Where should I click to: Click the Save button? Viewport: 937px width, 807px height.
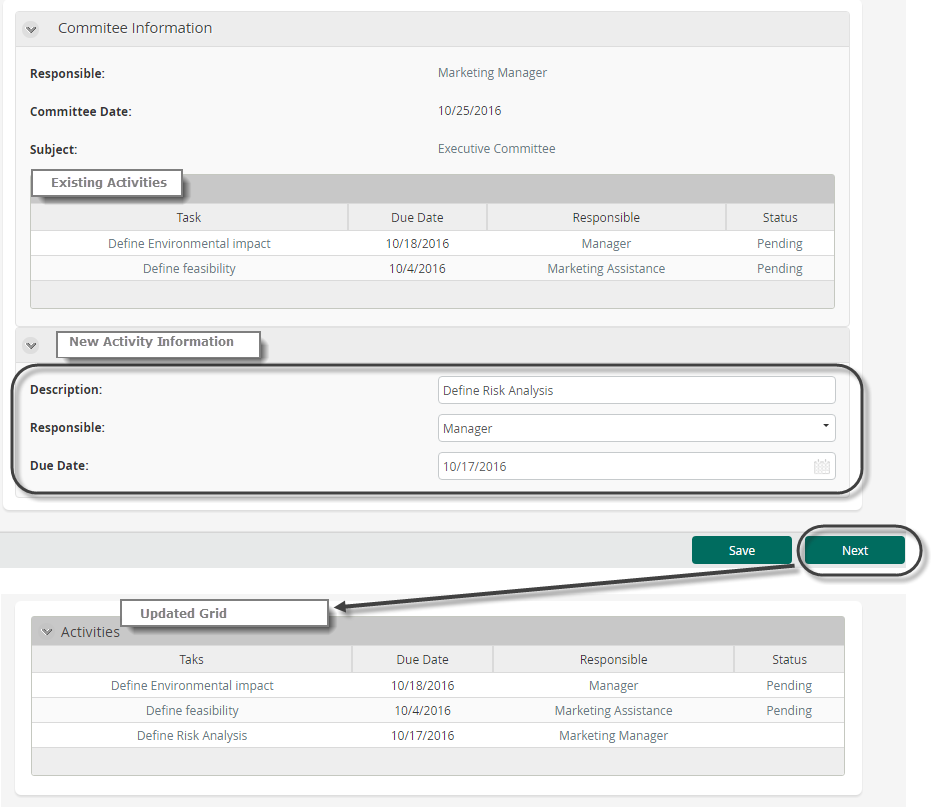[741, 550]
